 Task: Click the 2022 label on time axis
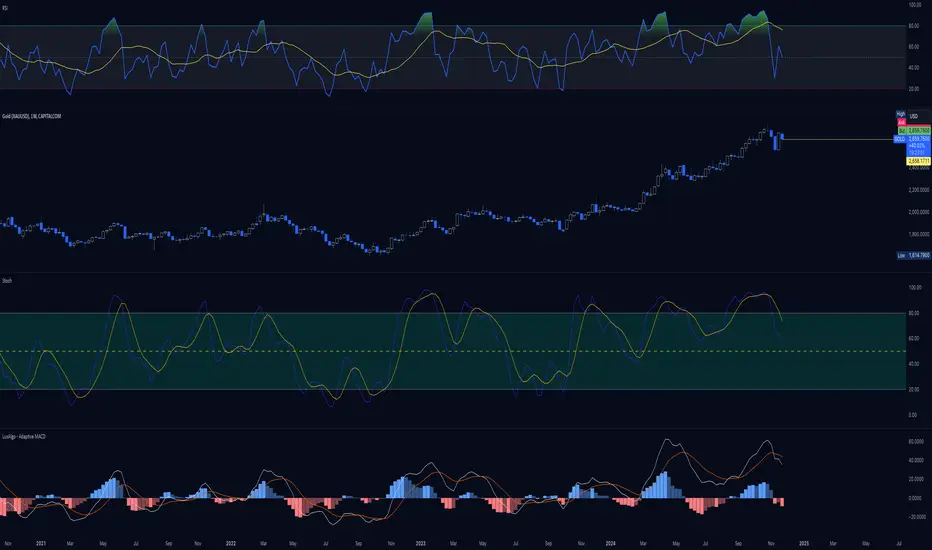231,543
